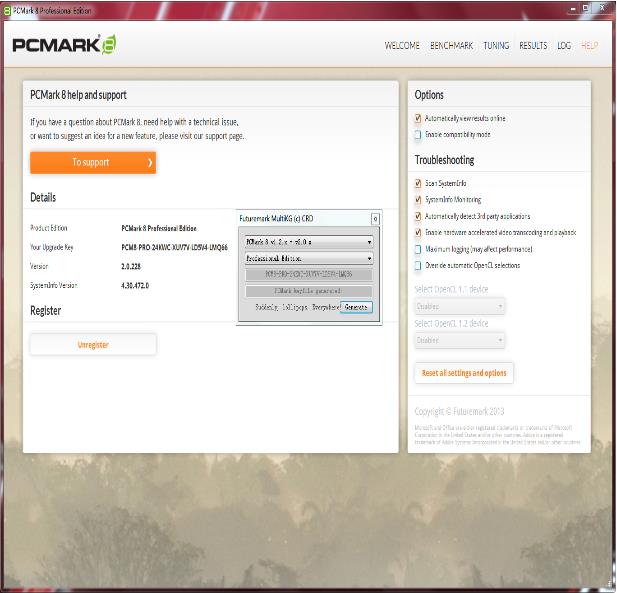Click the Copyright Futuremark 2013 text

(459, 411)
